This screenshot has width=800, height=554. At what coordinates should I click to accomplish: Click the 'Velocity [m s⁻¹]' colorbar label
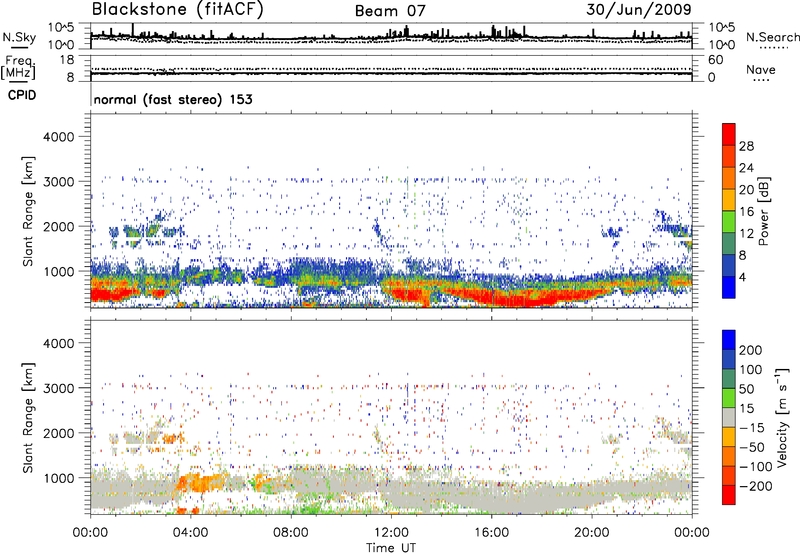[x=782, y=417]
